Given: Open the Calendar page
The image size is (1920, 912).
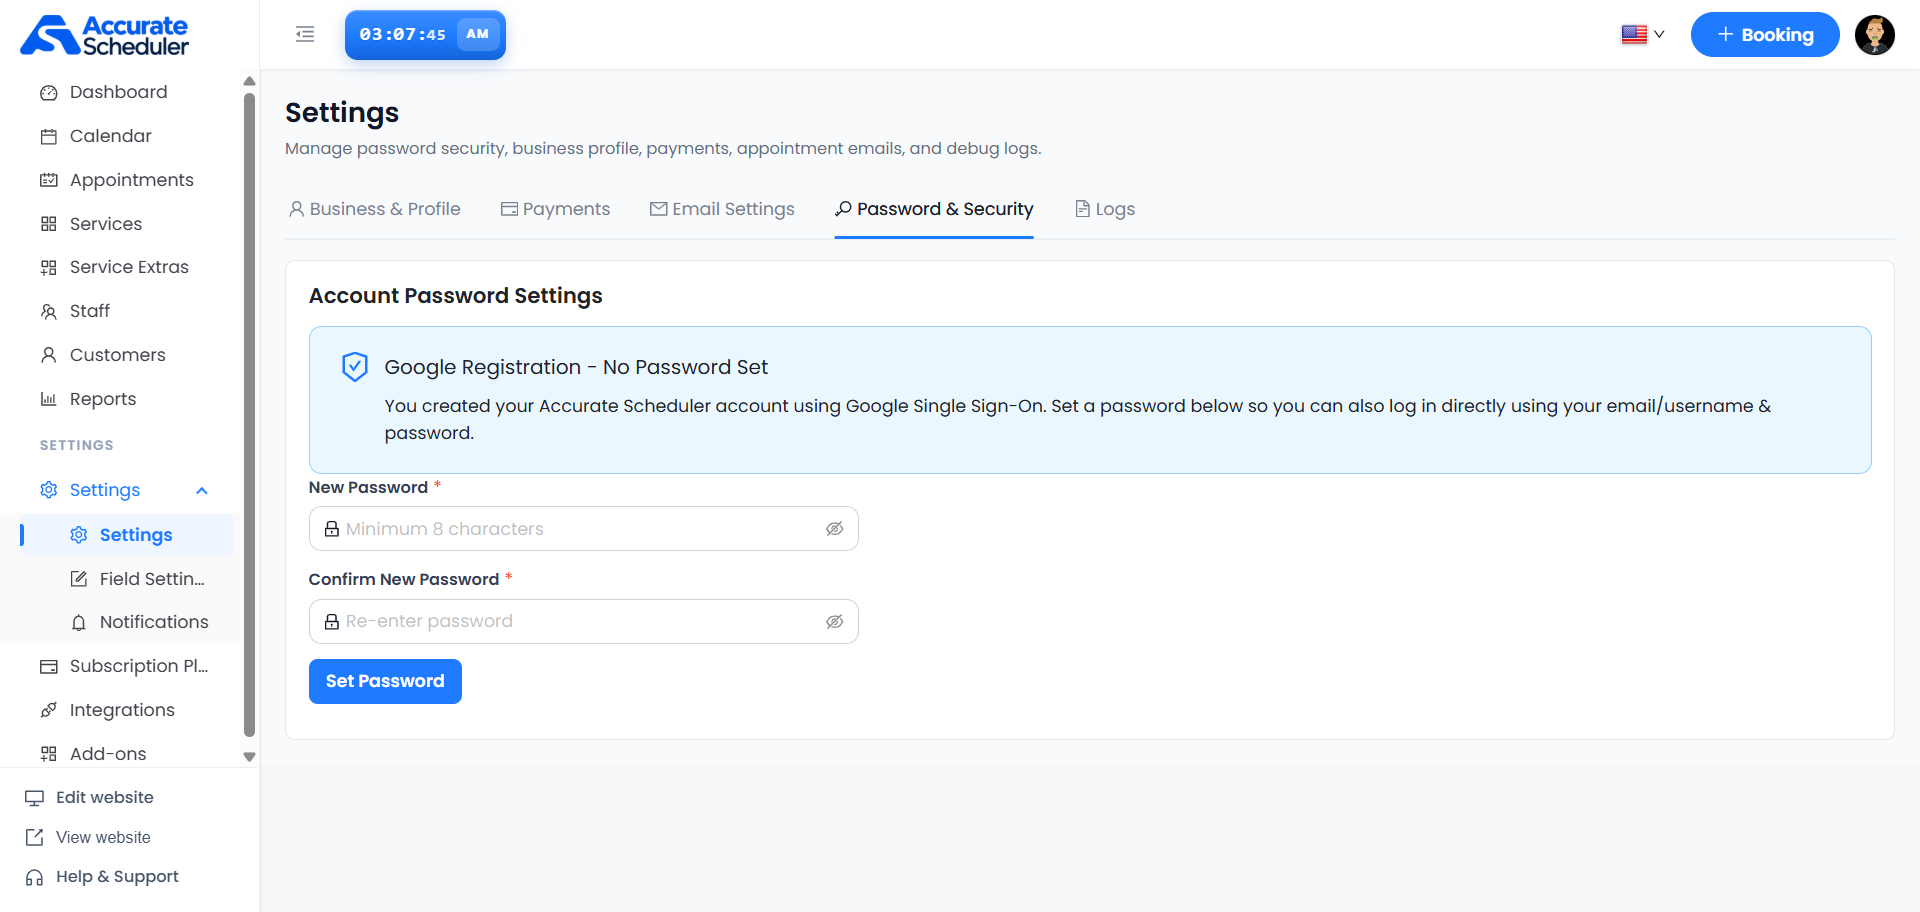Looking at the screenshot, I should coord(110,136).
